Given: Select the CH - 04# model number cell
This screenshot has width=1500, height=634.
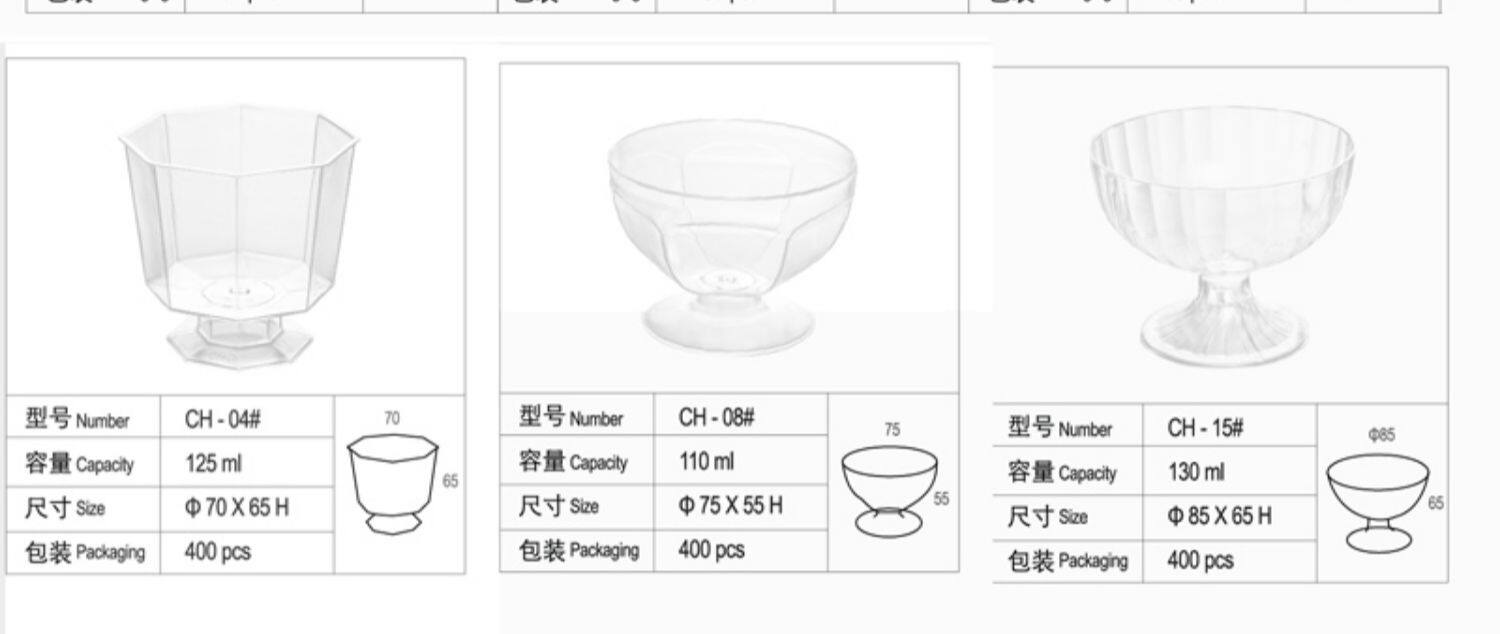Looking at the screenshot, I should tap(247, 418).
